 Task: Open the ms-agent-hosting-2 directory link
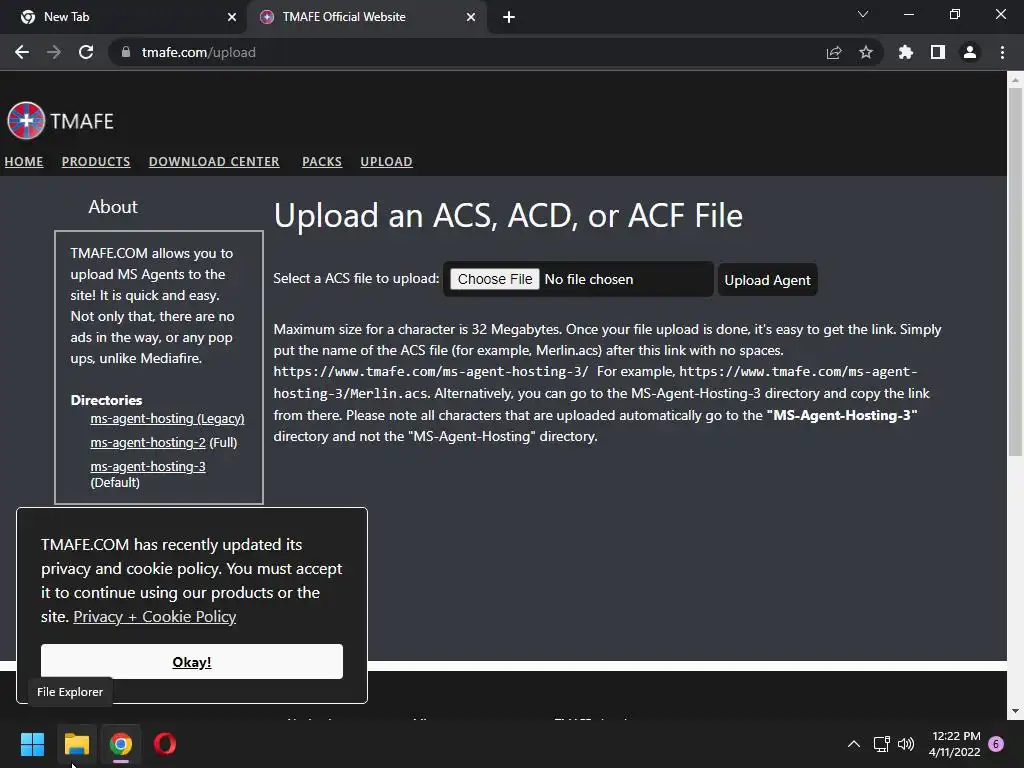coord(148,442)
